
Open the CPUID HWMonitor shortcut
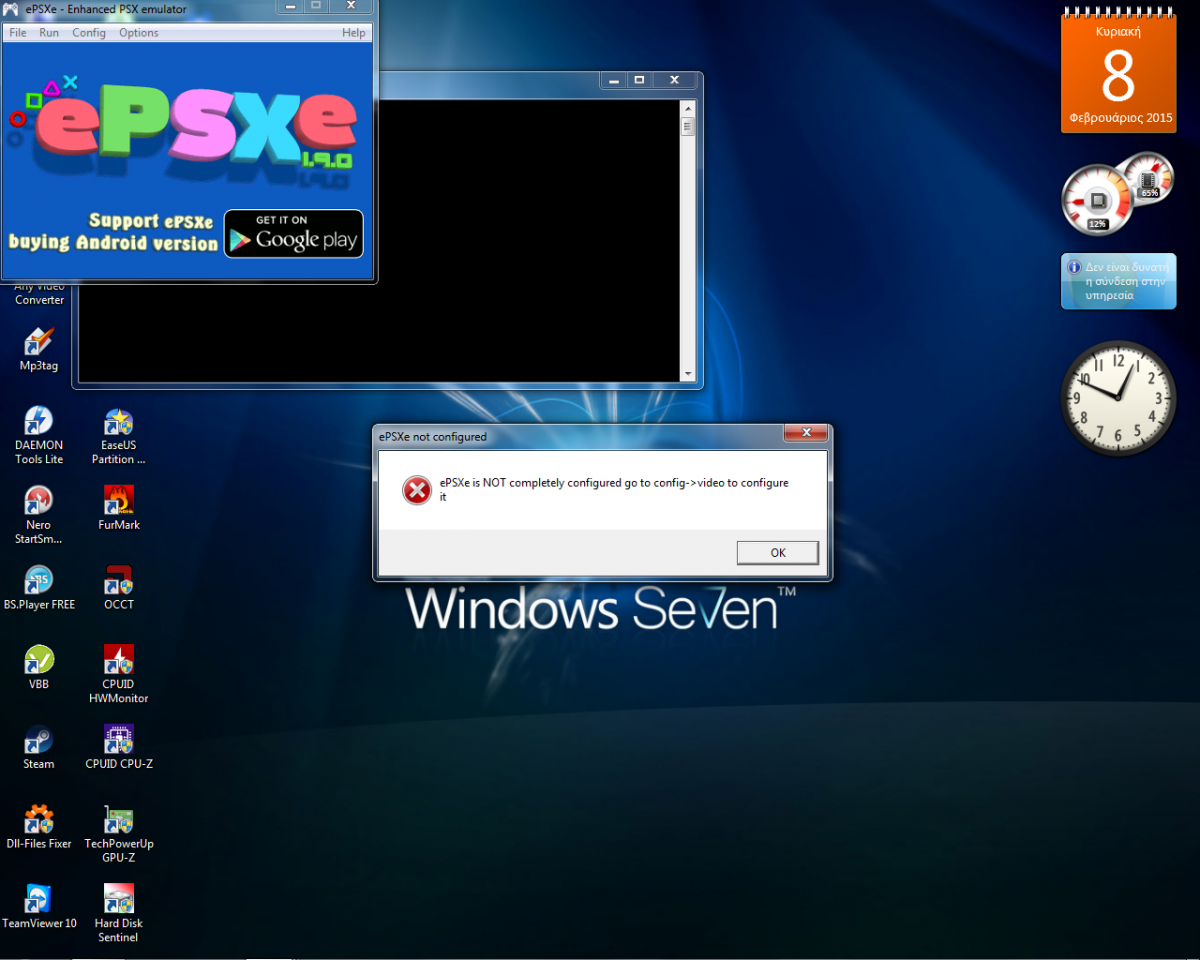(119, 676)
